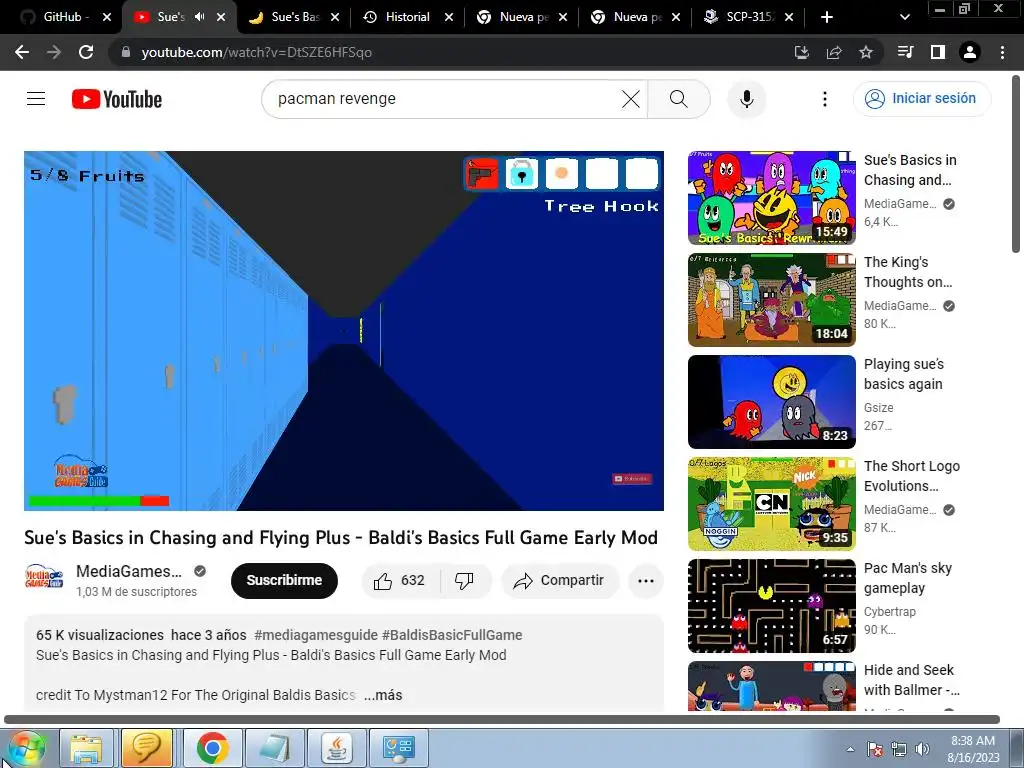Open Pac Man's sky gameplay thumbnail
The image size is (1024, 768).
772,606
